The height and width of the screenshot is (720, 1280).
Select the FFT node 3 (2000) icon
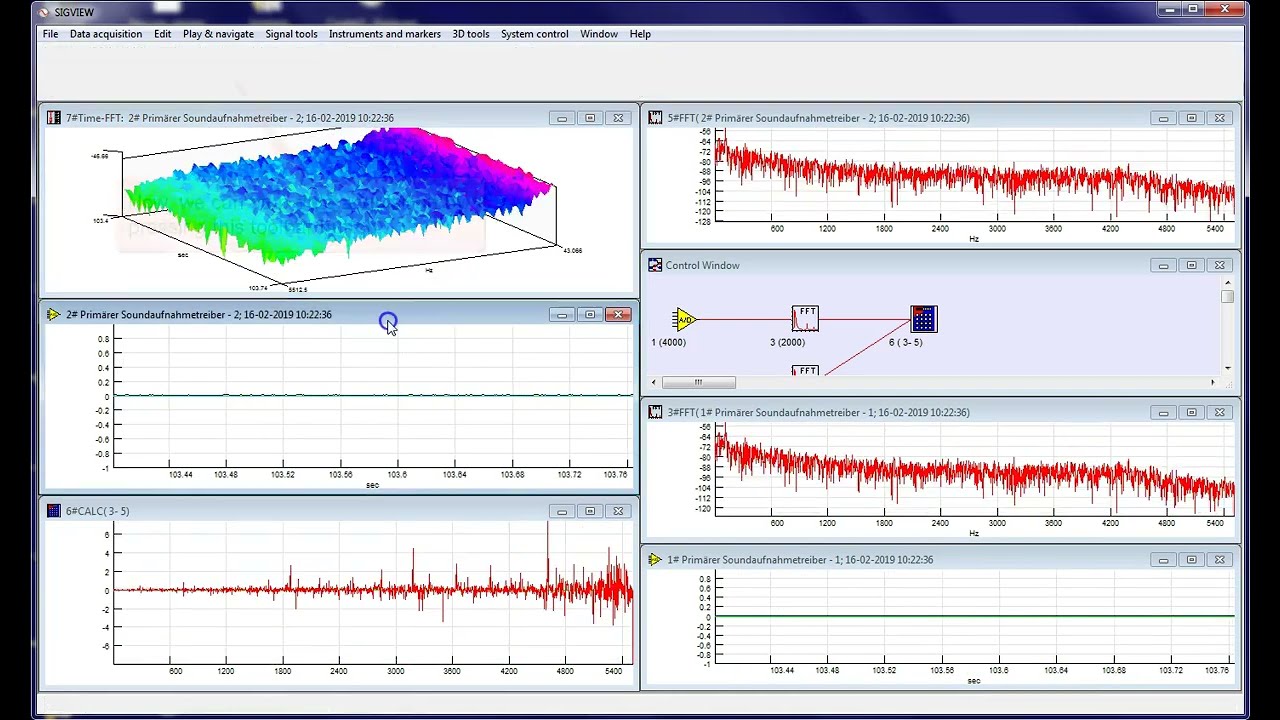(805, 319)
